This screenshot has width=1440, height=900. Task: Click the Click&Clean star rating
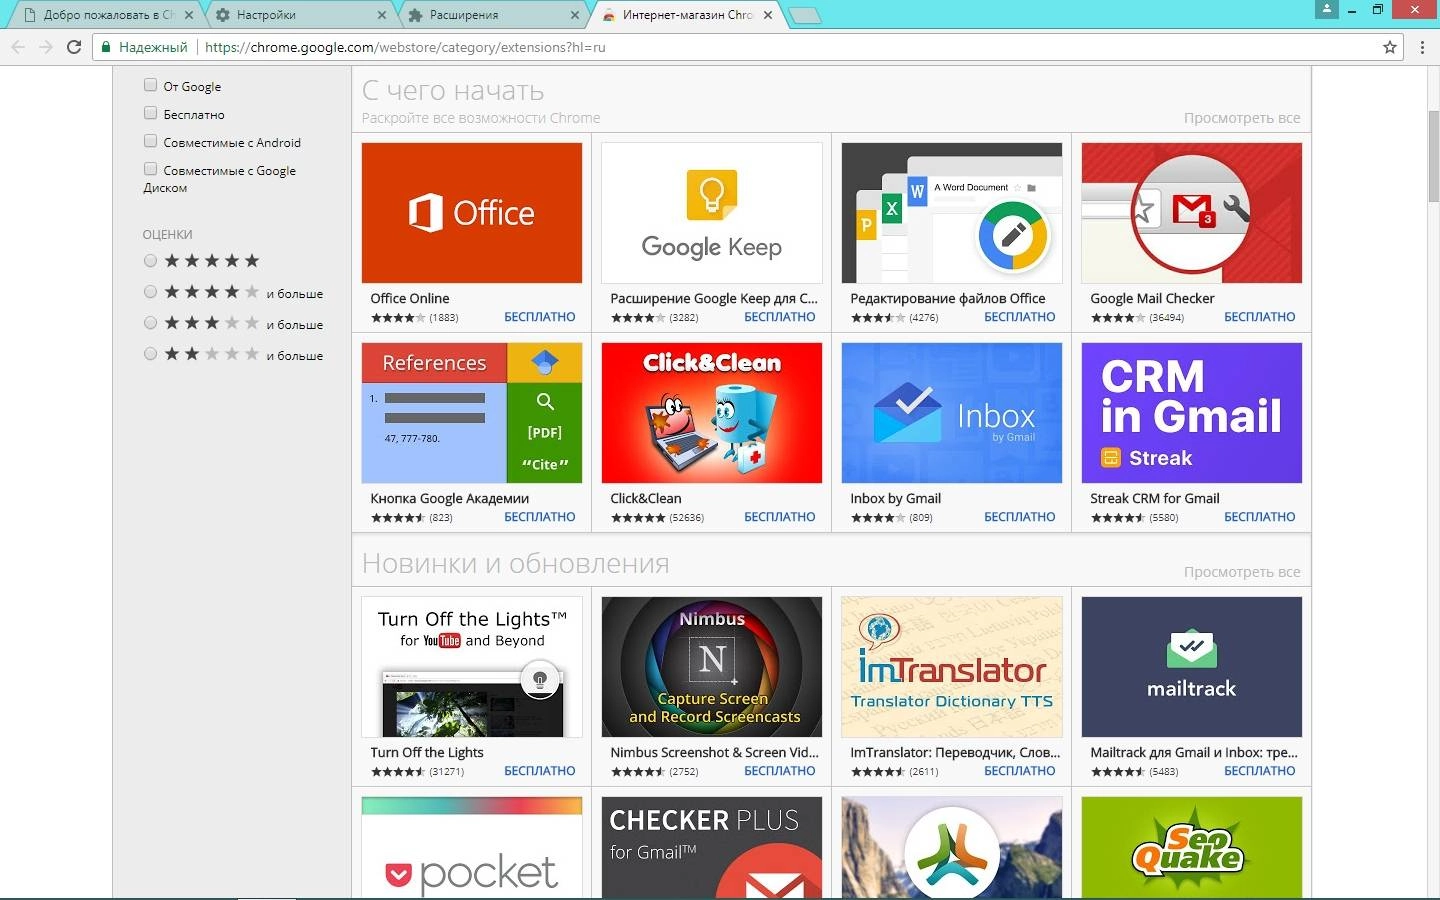tap(638, 518)
